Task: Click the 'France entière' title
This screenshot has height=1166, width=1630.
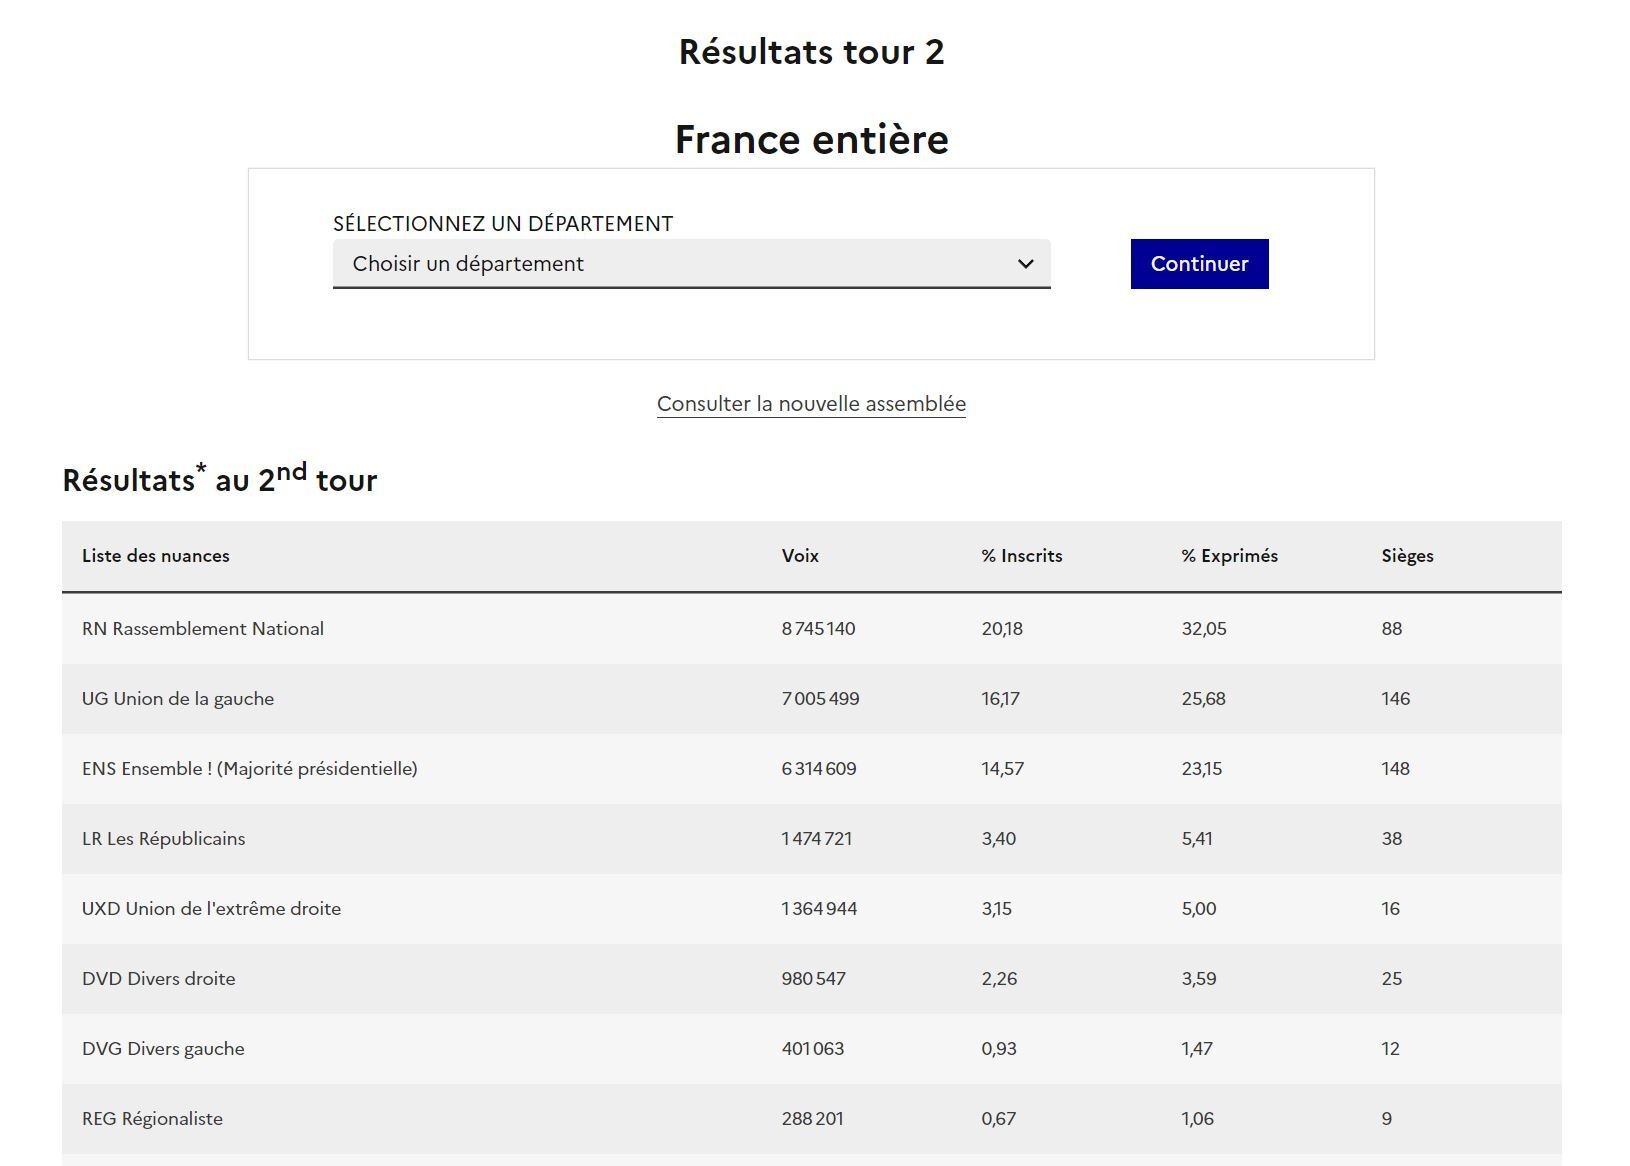Action: (x=811, y=139)
